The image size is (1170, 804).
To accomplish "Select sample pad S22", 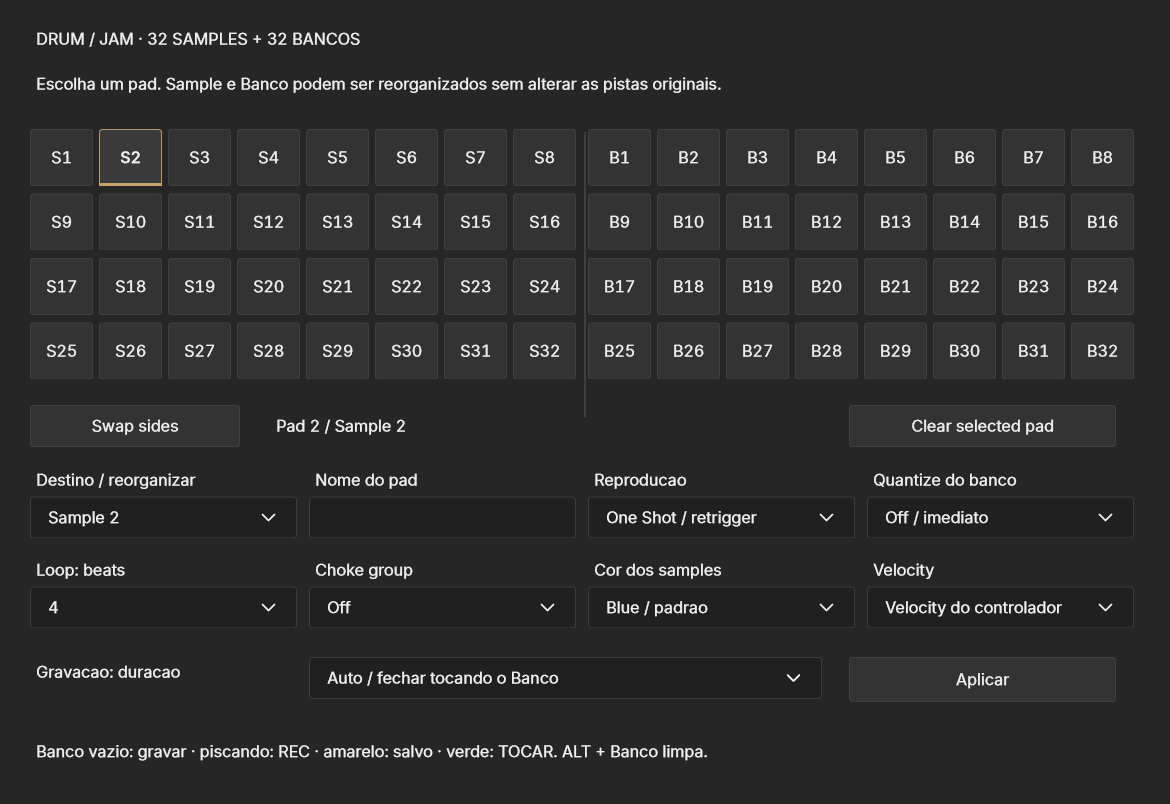I will (x=407, y=287).
